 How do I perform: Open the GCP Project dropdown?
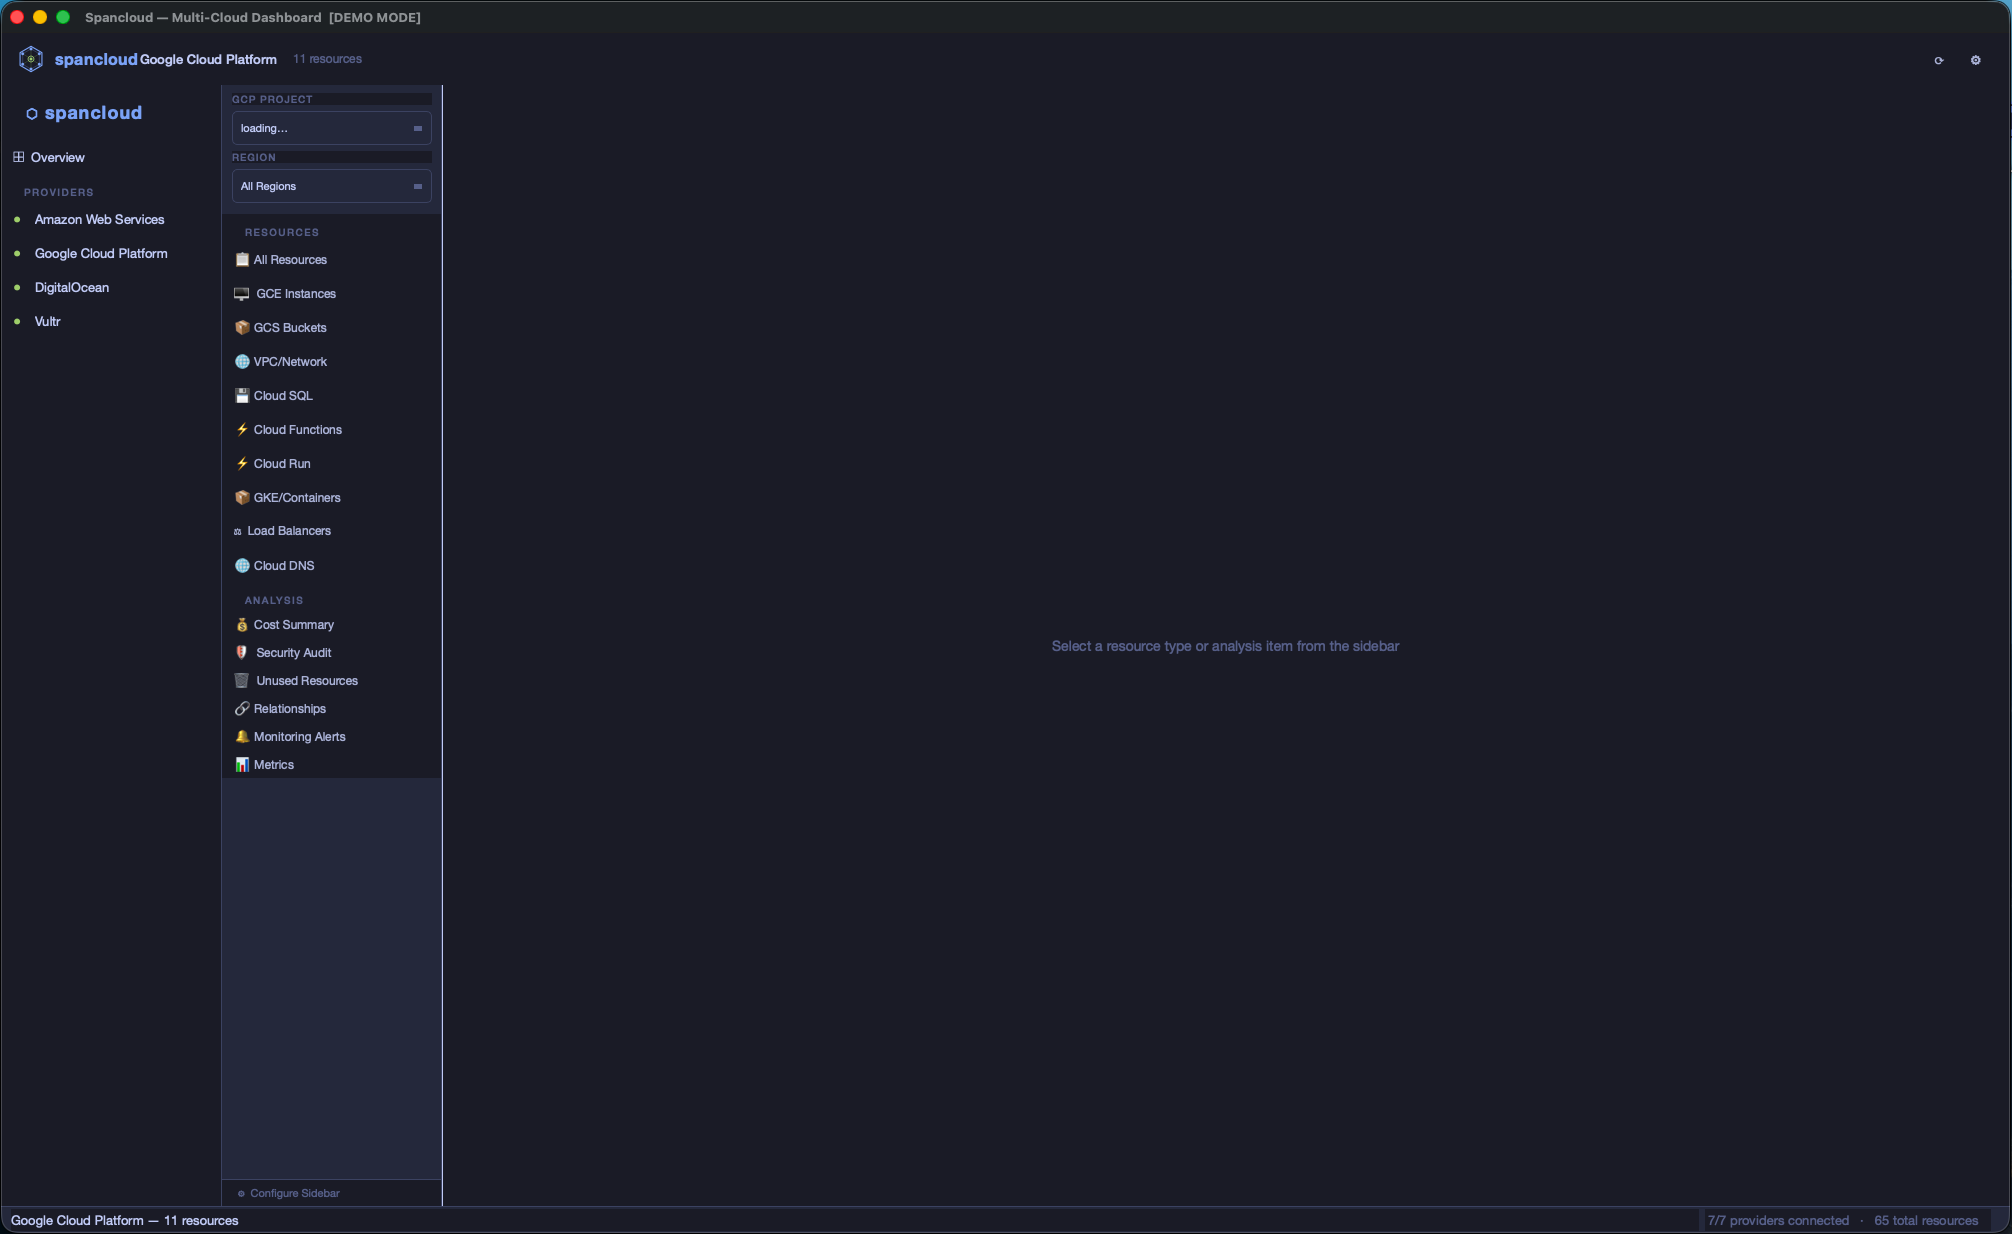[331, 128]
